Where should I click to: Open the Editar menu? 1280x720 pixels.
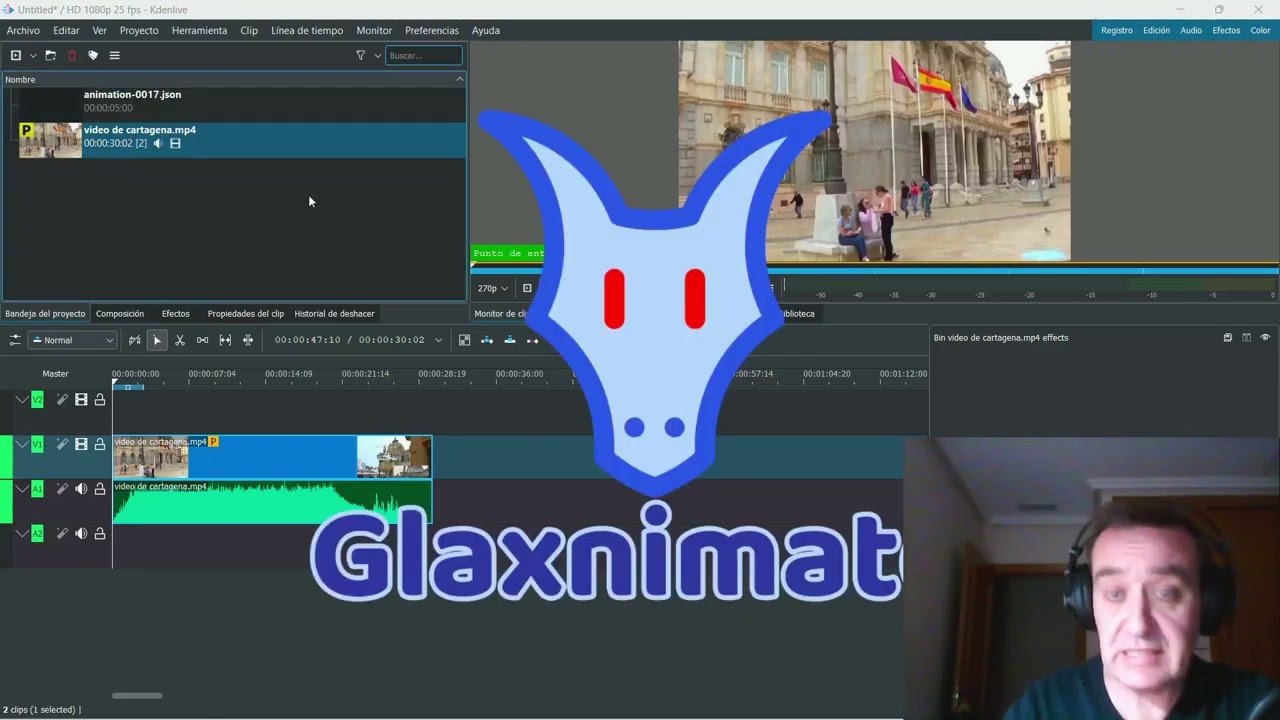pos(66,30)
